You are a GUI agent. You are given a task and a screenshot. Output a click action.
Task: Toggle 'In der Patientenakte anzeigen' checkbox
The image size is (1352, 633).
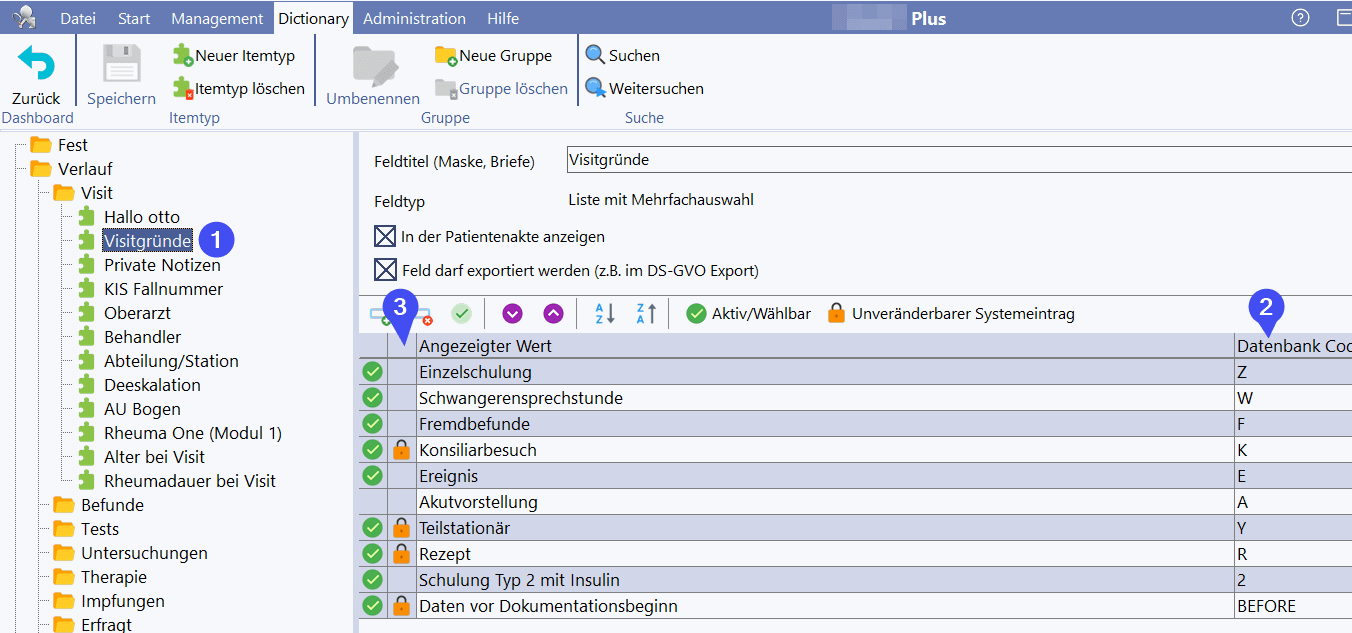385,237
